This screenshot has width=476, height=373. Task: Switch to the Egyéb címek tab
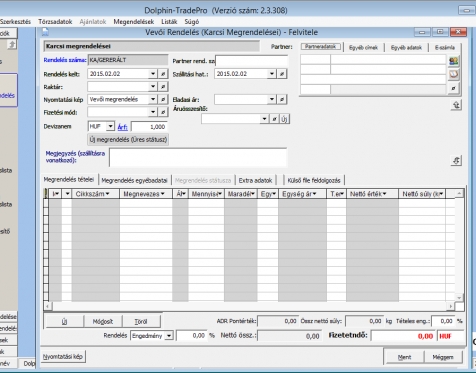[x=363, y=47]
